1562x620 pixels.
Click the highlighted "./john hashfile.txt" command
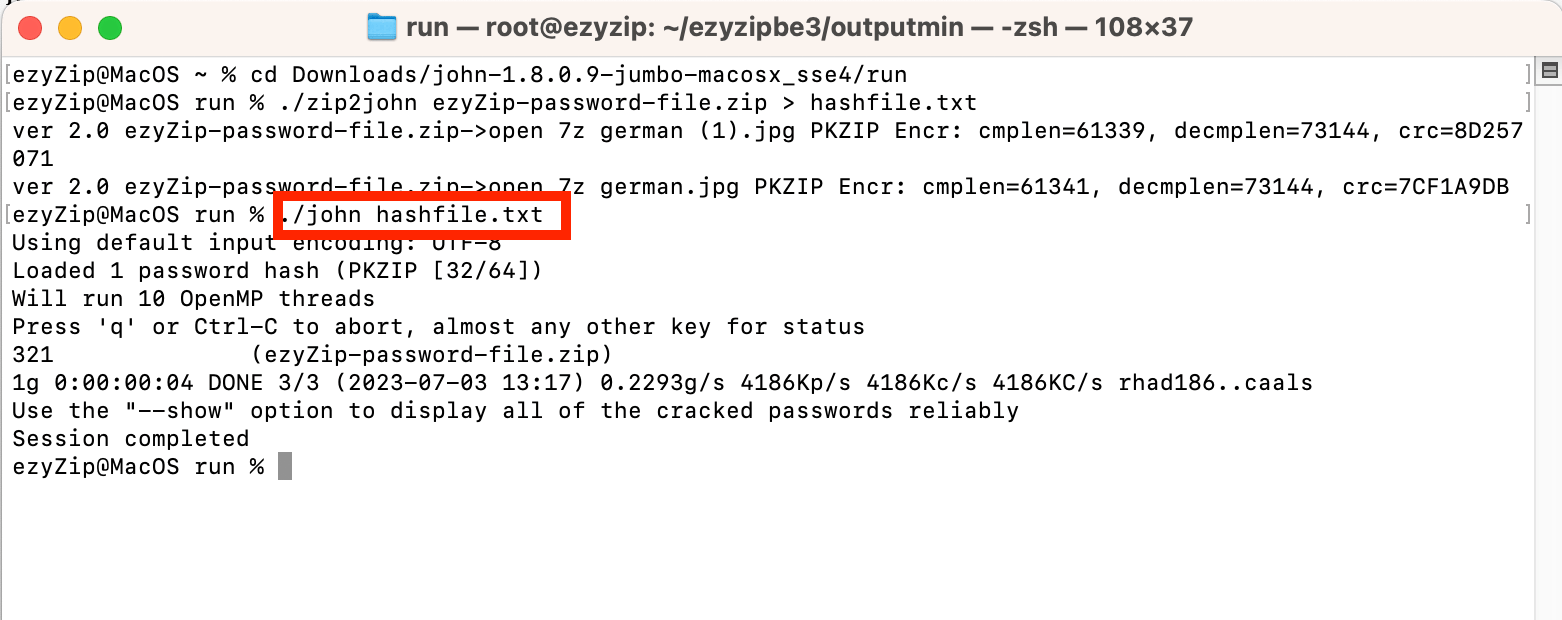pyautogui.click(x=418, y=215)
